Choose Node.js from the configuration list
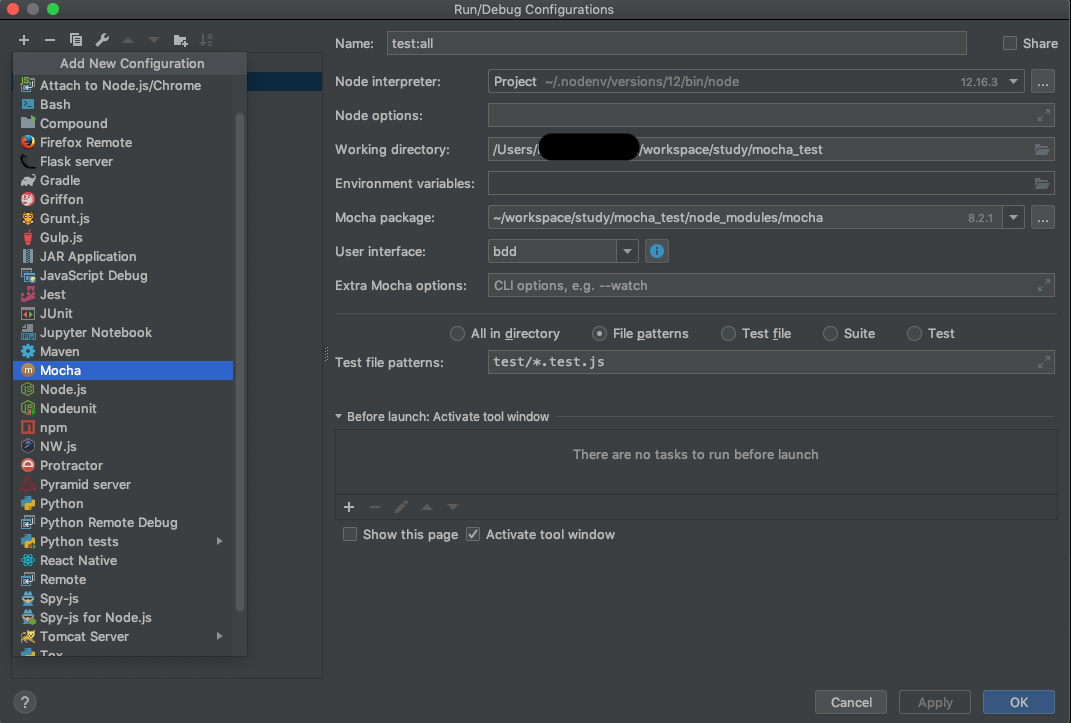Screen dimensions: 1071x723 [123, 390]
